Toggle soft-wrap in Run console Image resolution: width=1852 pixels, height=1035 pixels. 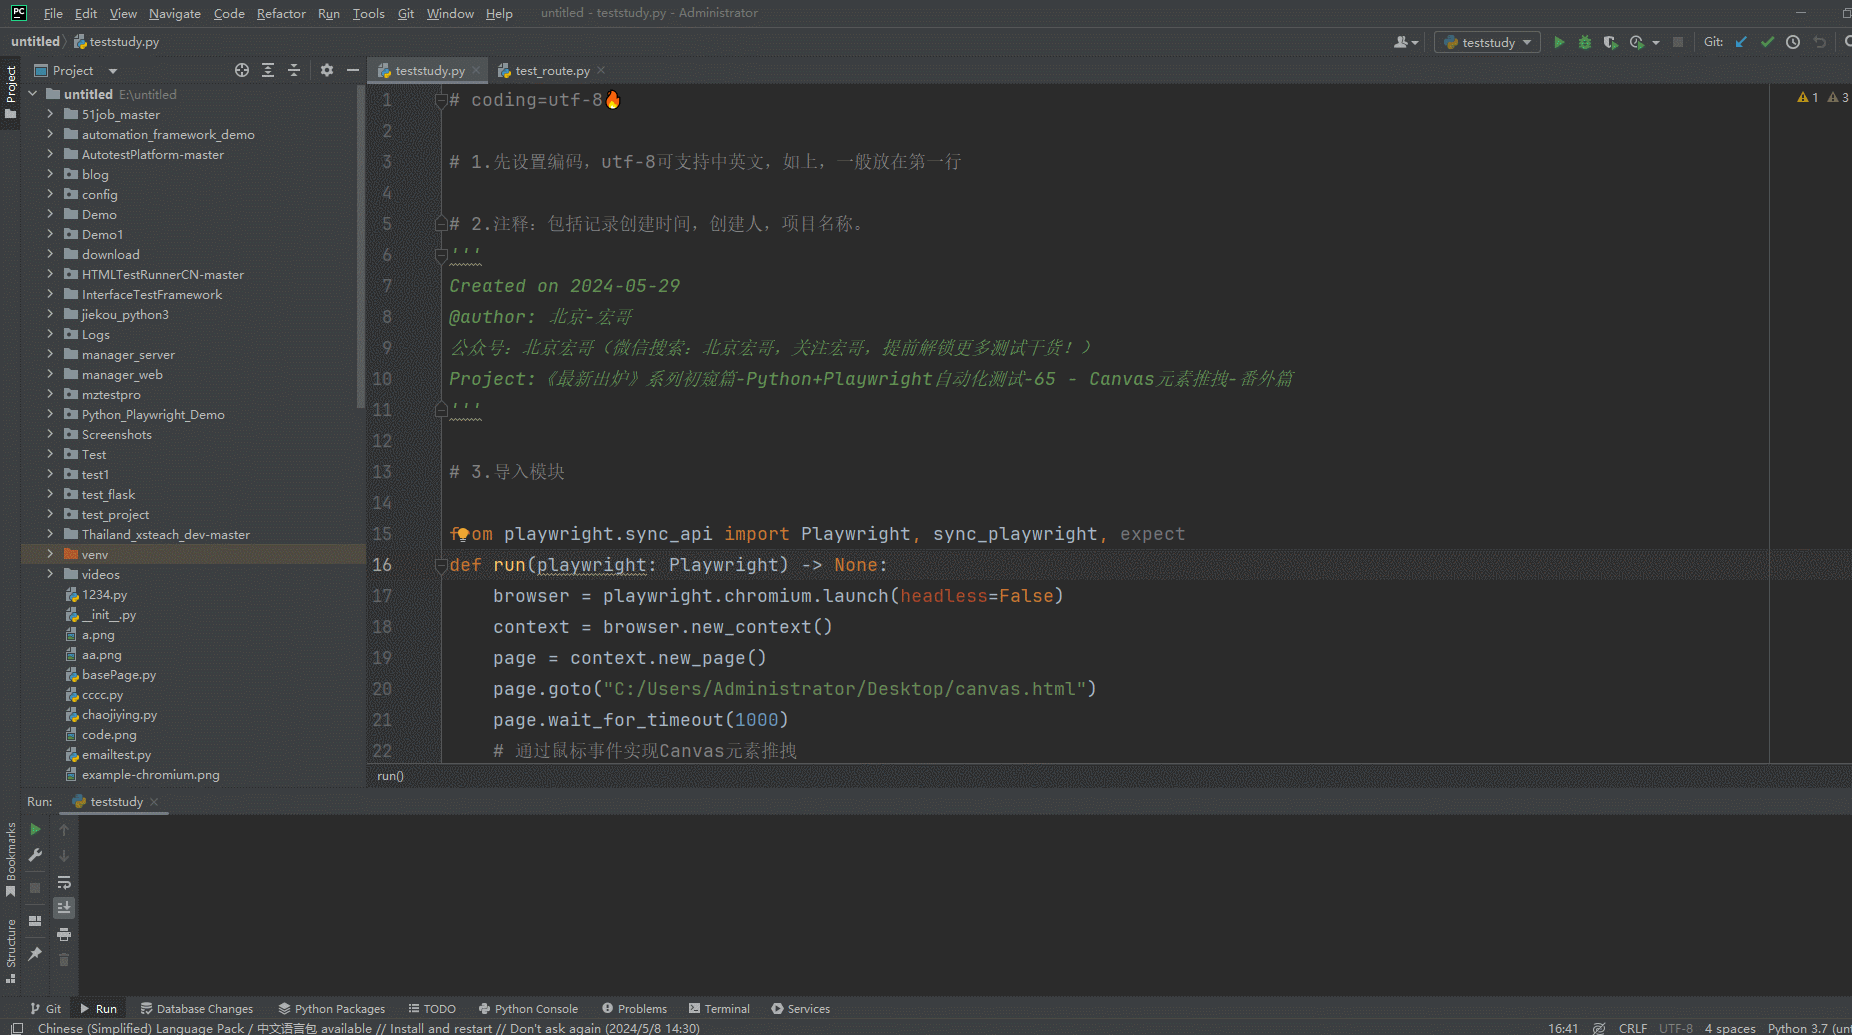[64, 882]
